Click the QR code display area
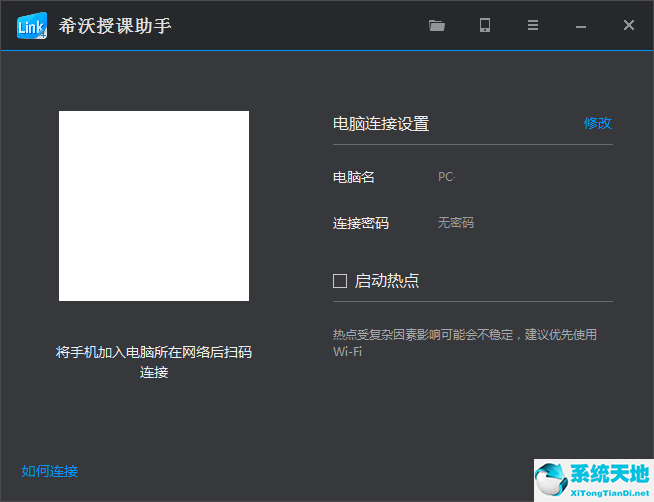Screen dimensions: 654x502 (x=154, y=206)
